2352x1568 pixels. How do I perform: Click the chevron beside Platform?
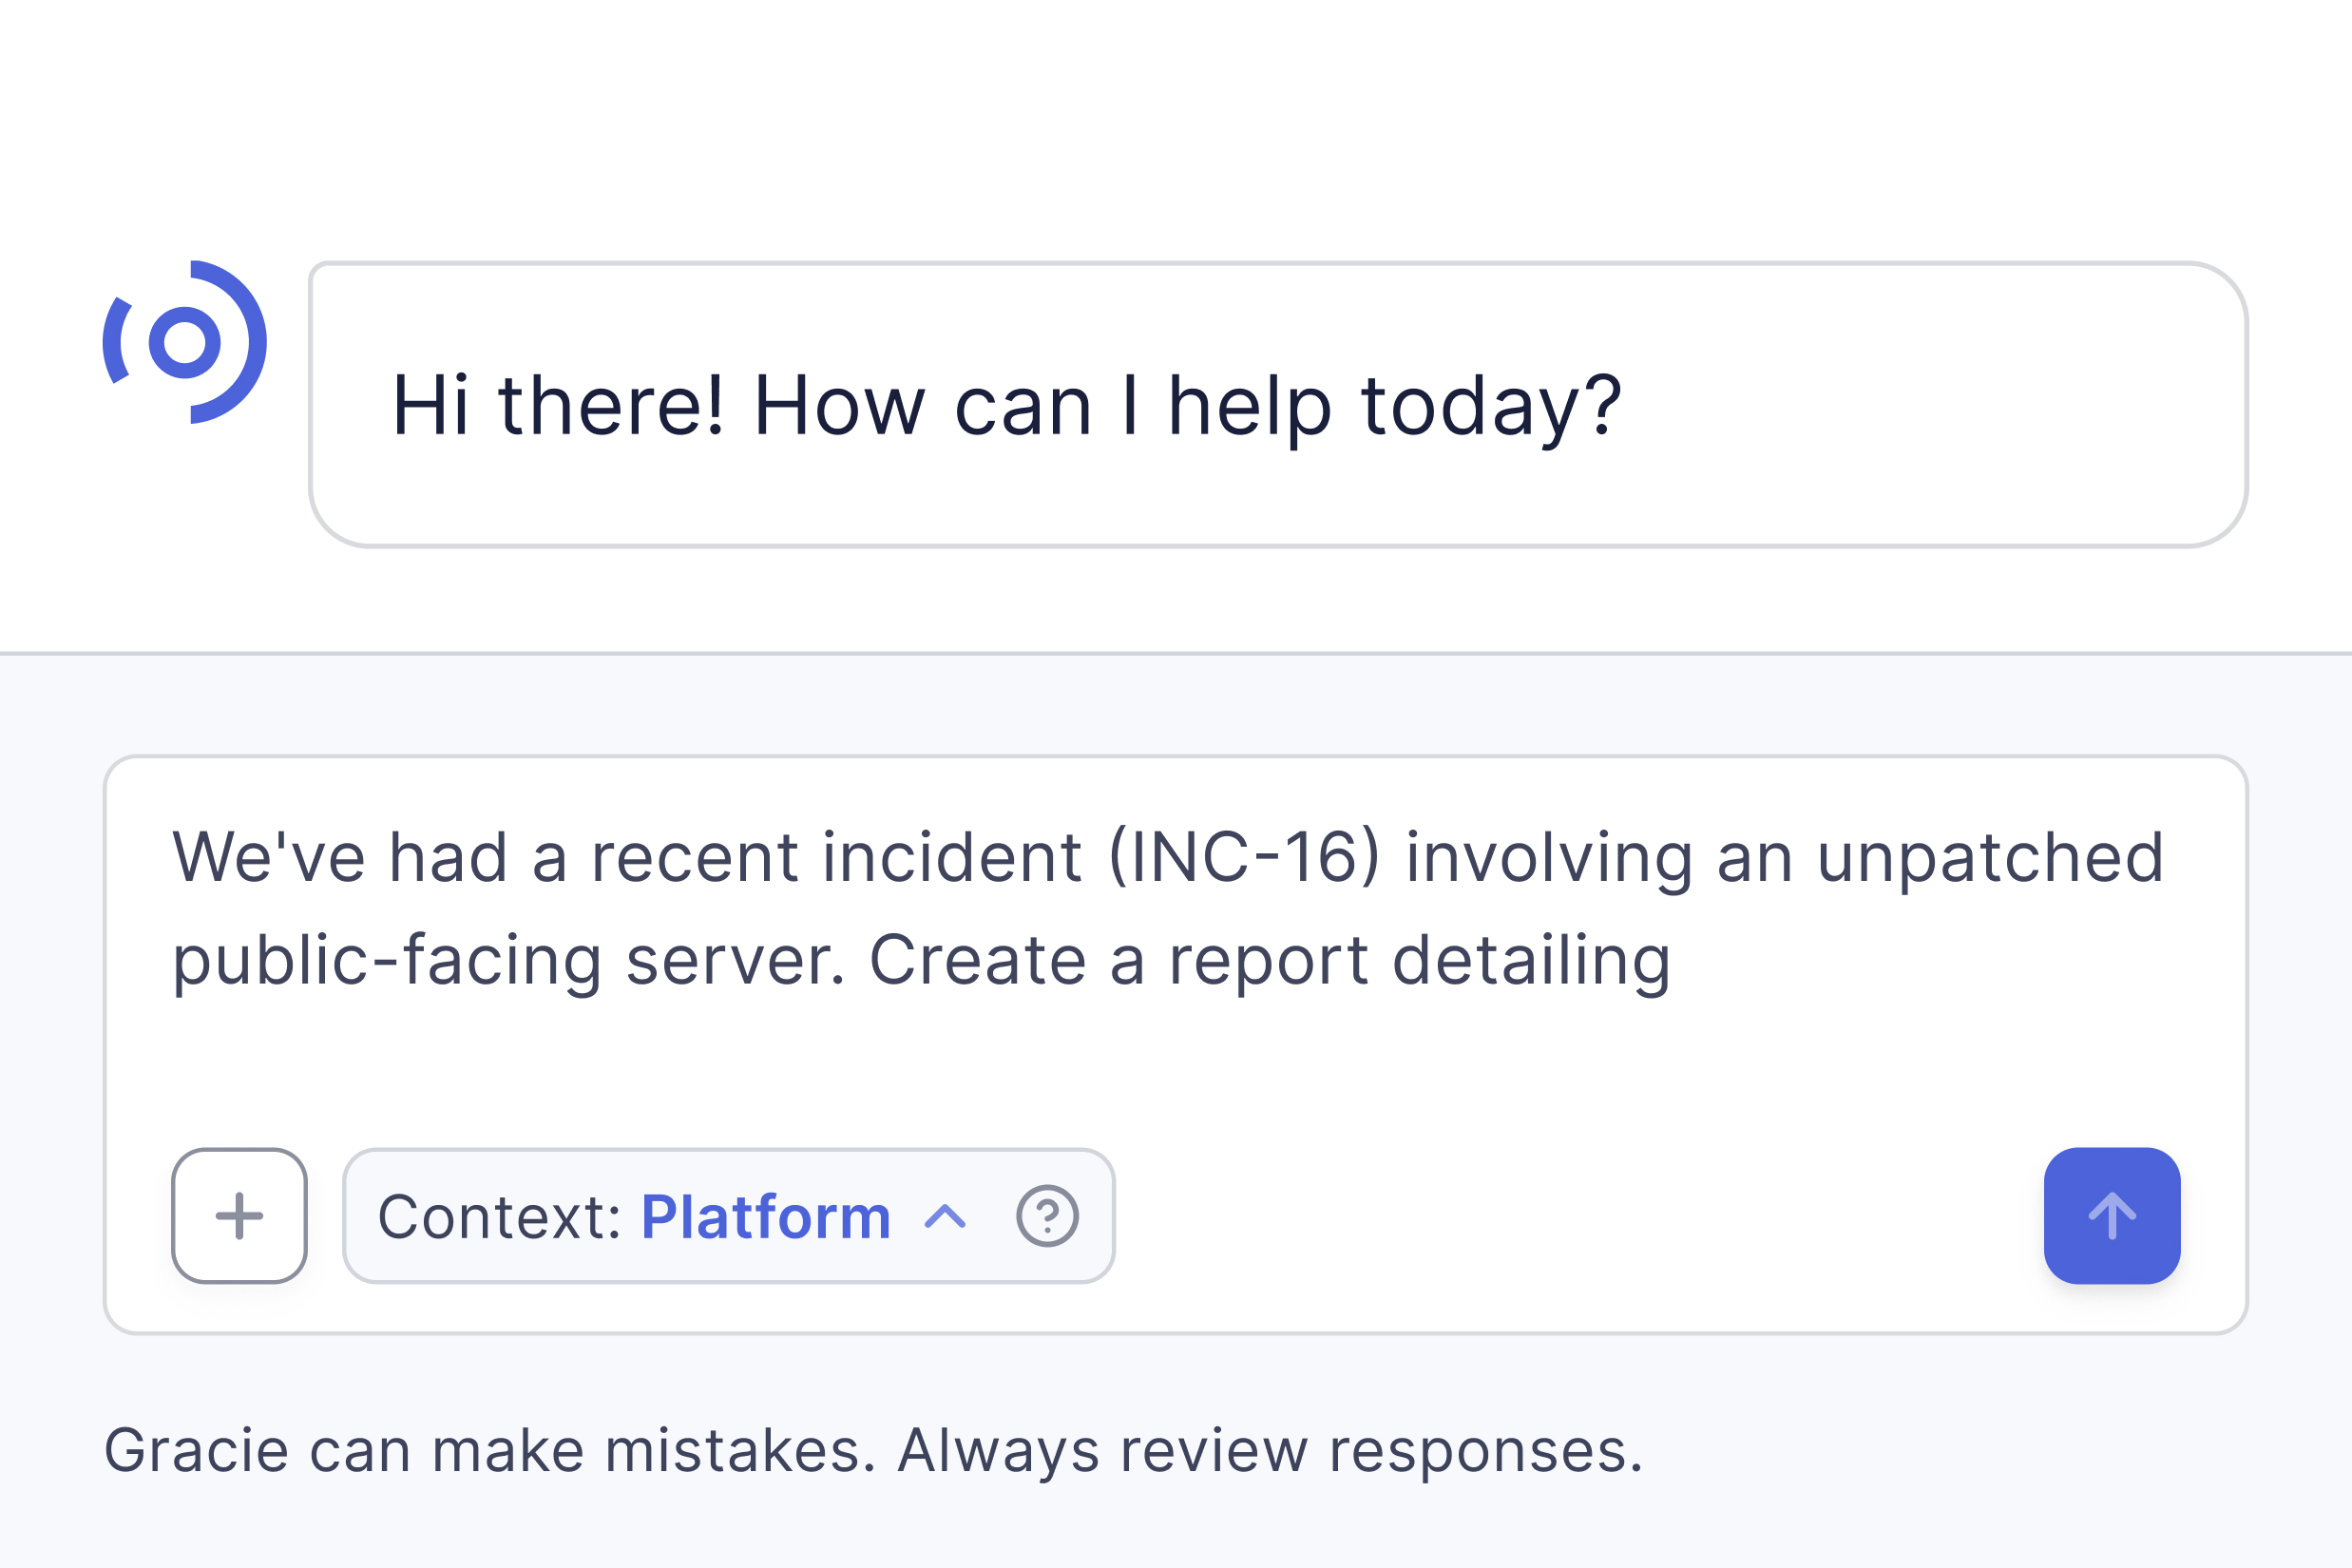click(x=945, y=1216)
